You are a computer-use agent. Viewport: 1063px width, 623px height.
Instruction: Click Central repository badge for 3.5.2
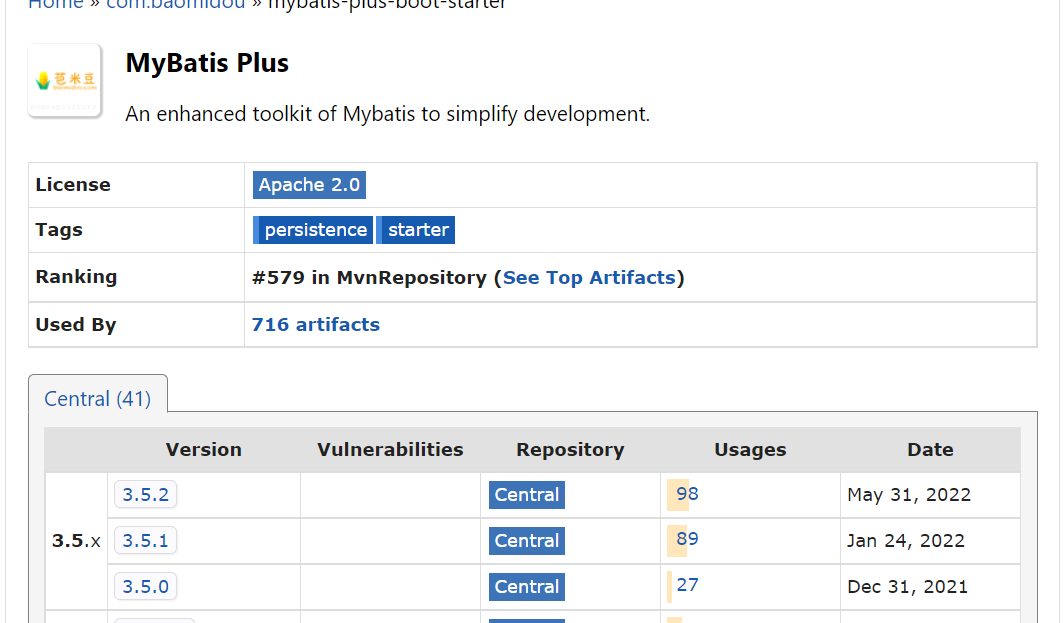coord(527,495)
